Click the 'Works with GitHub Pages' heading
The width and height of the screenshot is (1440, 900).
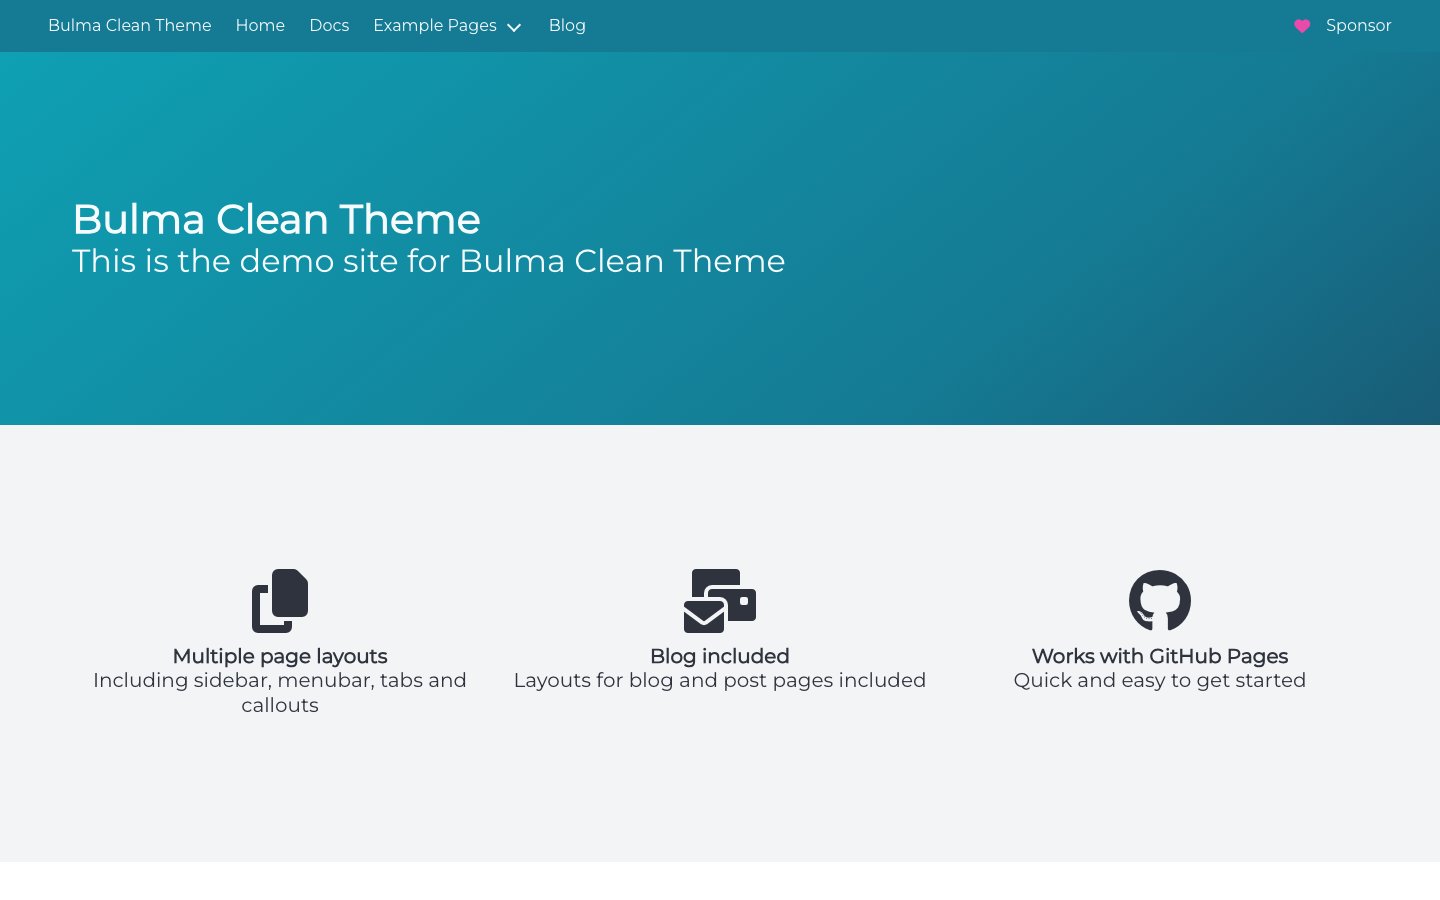tap(1160, 656)
